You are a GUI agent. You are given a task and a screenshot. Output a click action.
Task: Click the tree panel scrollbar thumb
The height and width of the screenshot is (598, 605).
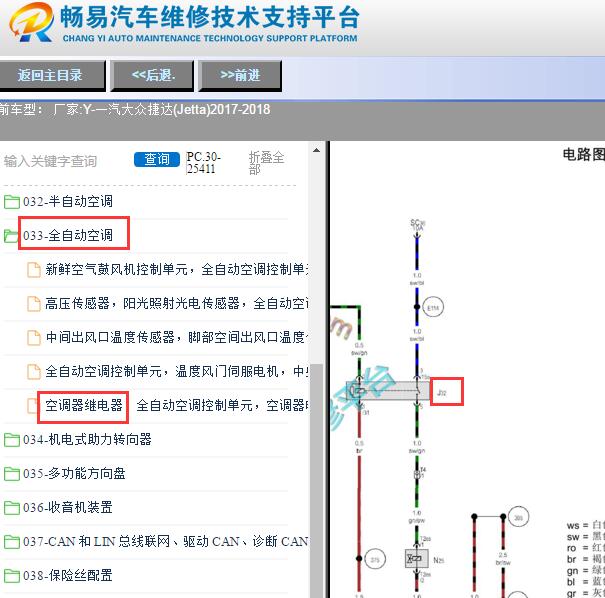click(316, 480)
